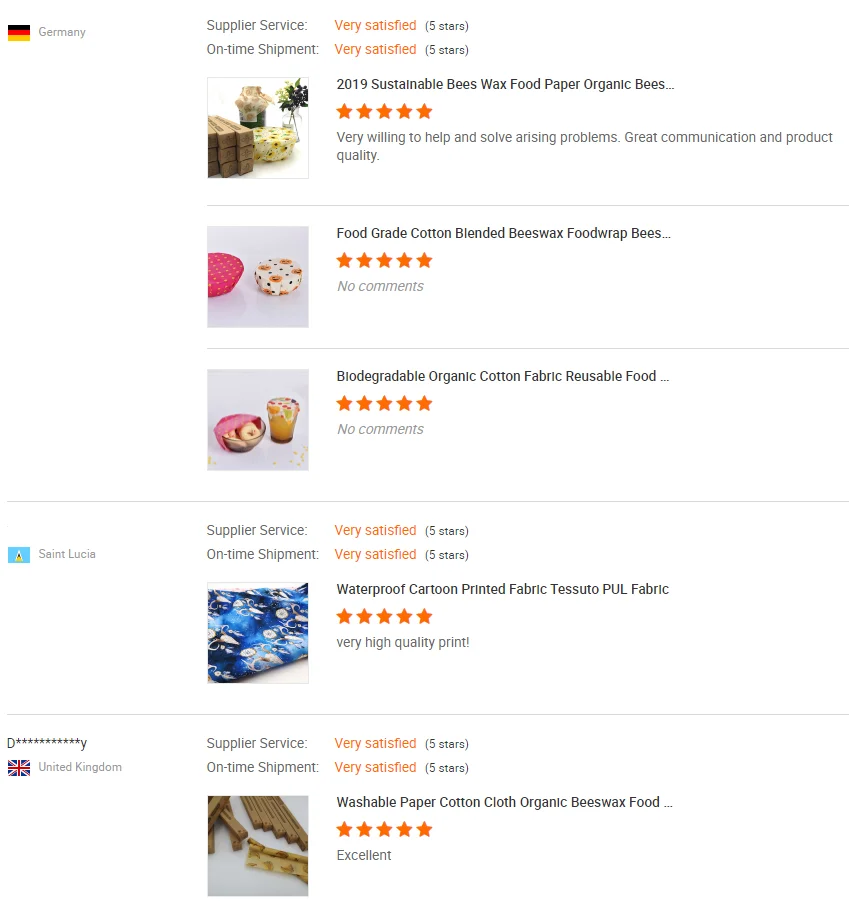Open Washable Paper Cotton Cloth Organic Beeswax link
The width and height of the screenshot is (849, 901).
tap(504, 803)
